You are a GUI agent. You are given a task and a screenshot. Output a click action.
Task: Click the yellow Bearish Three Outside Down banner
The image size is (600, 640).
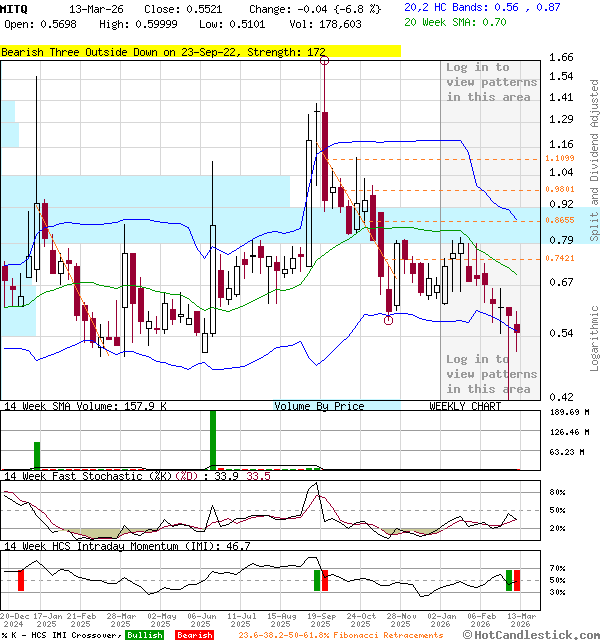200,50
